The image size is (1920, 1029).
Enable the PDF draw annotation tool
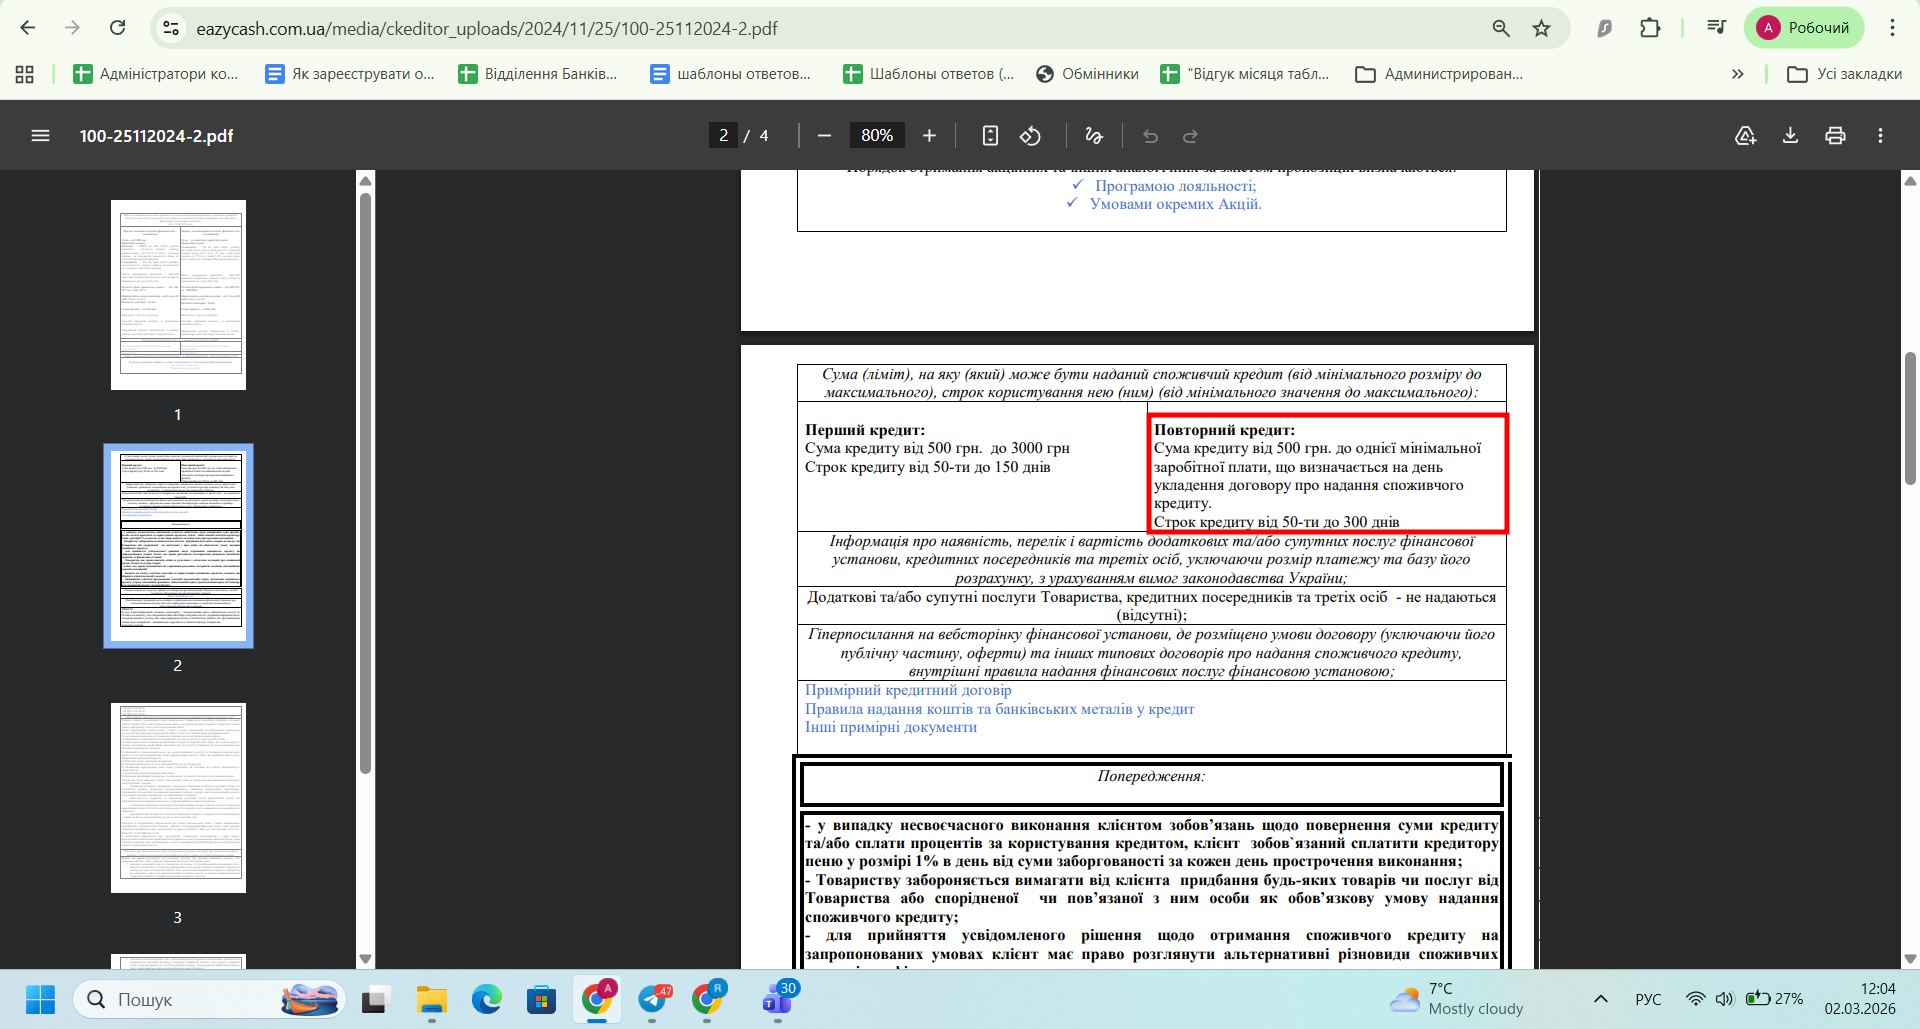1094,136
